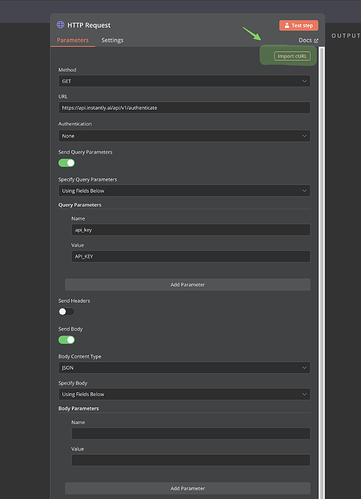Screen dimensions: 361x499
Task: Open the Specify Body dropdown
Action: (x=184, y=394)
